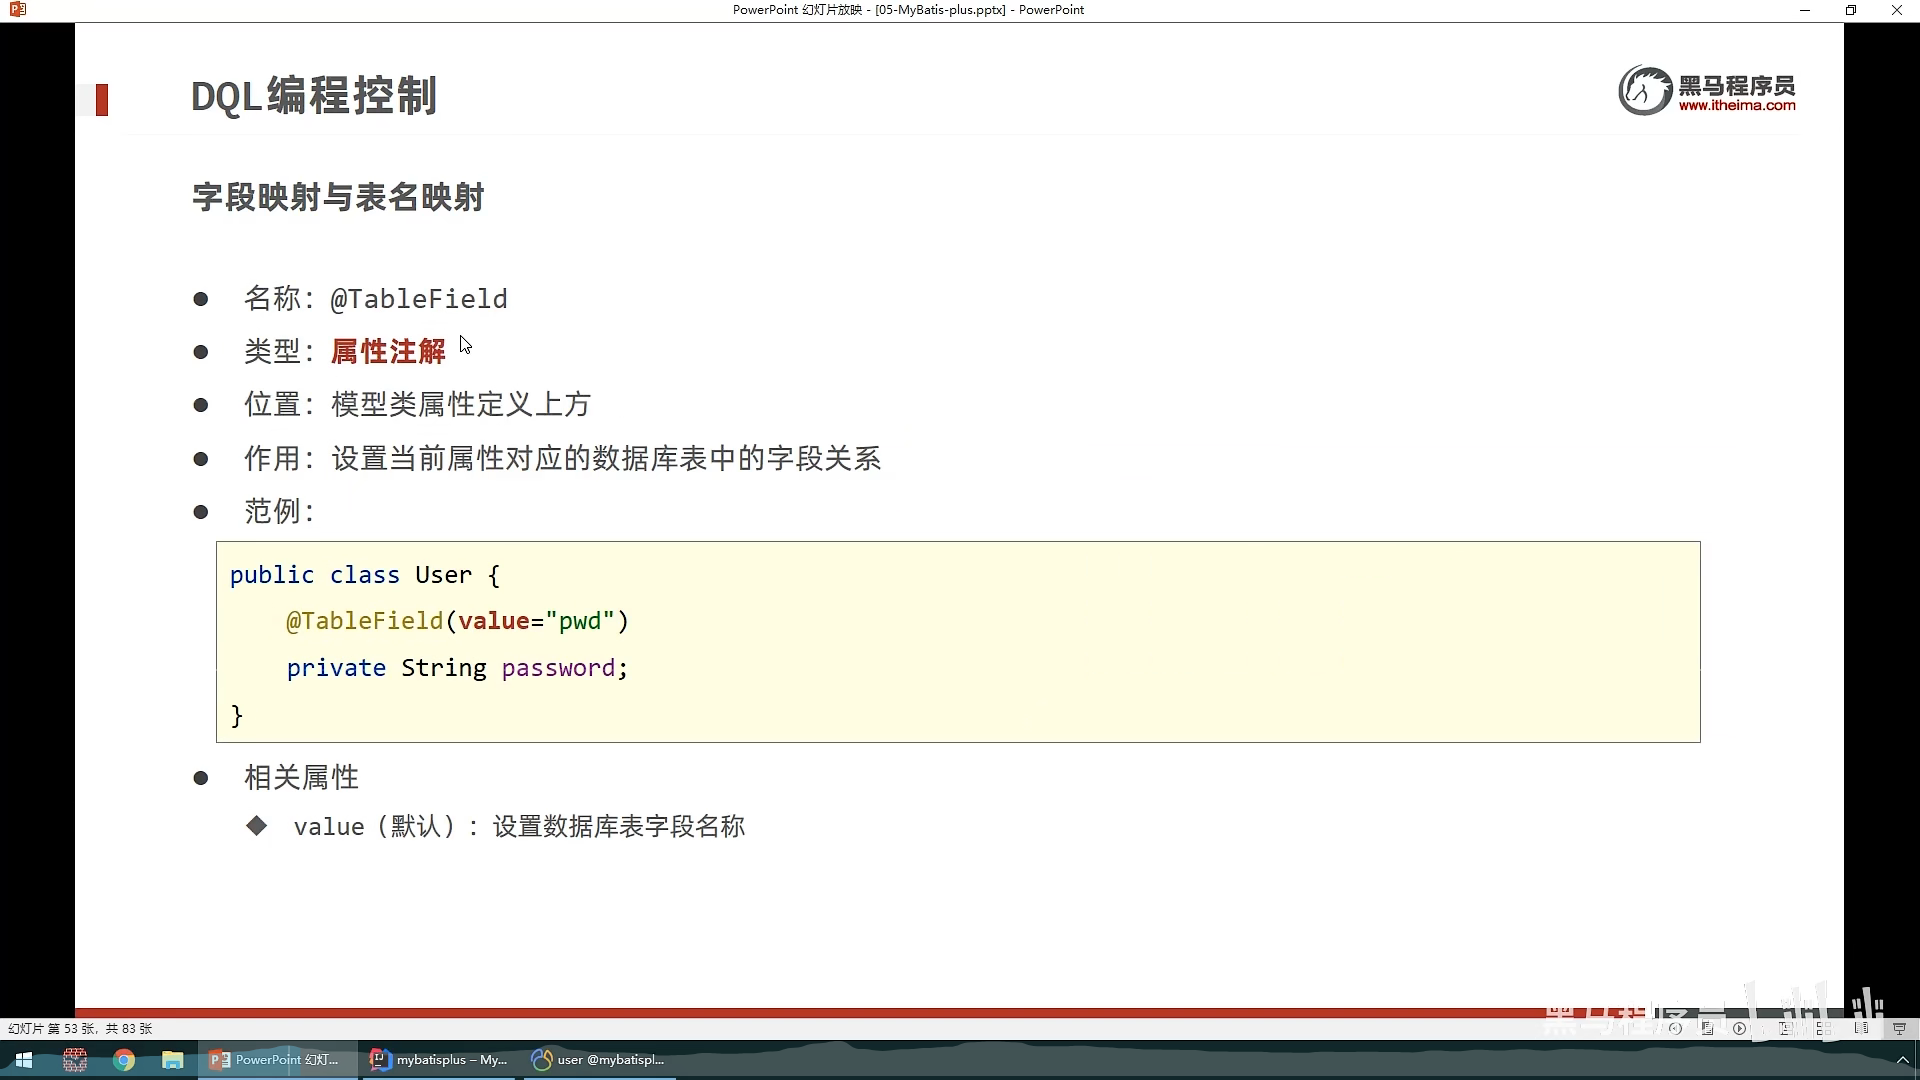Open the all-slides menu icon
This screenshot has height=1080, width=1920.
coord(1707,1028)
